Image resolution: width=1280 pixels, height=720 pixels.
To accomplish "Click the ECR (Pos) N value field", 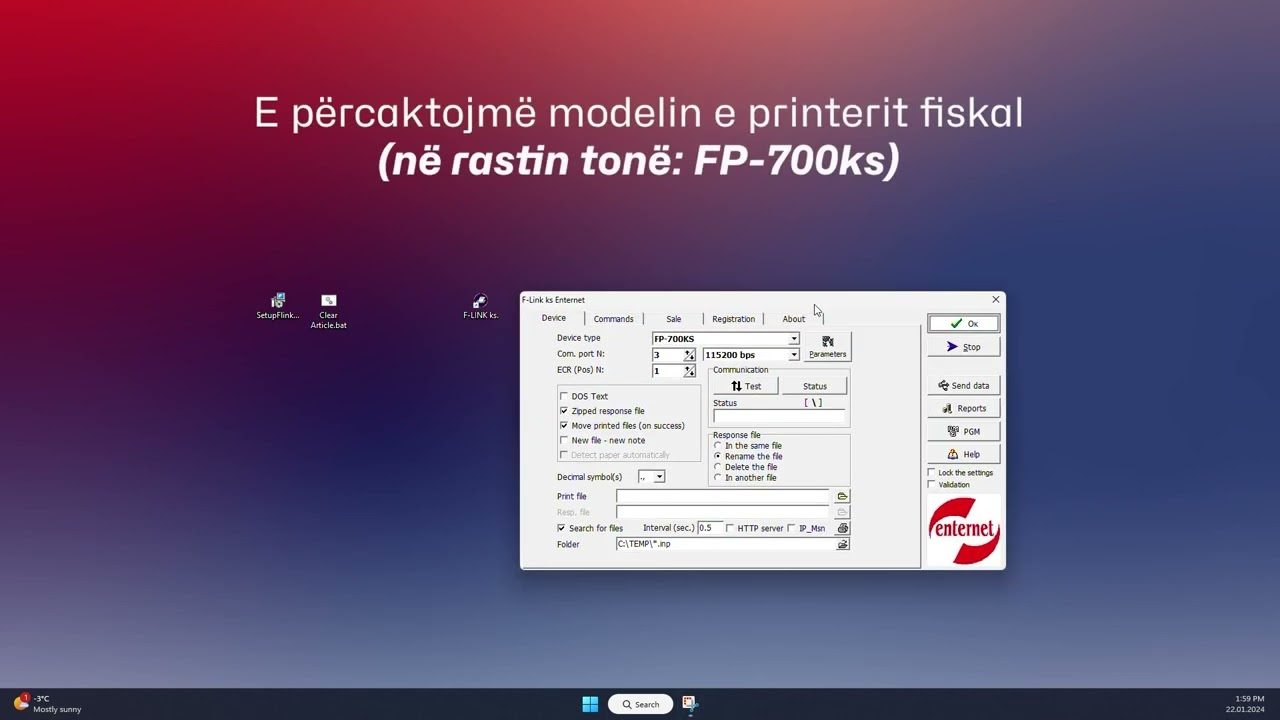I will (667, 371).
